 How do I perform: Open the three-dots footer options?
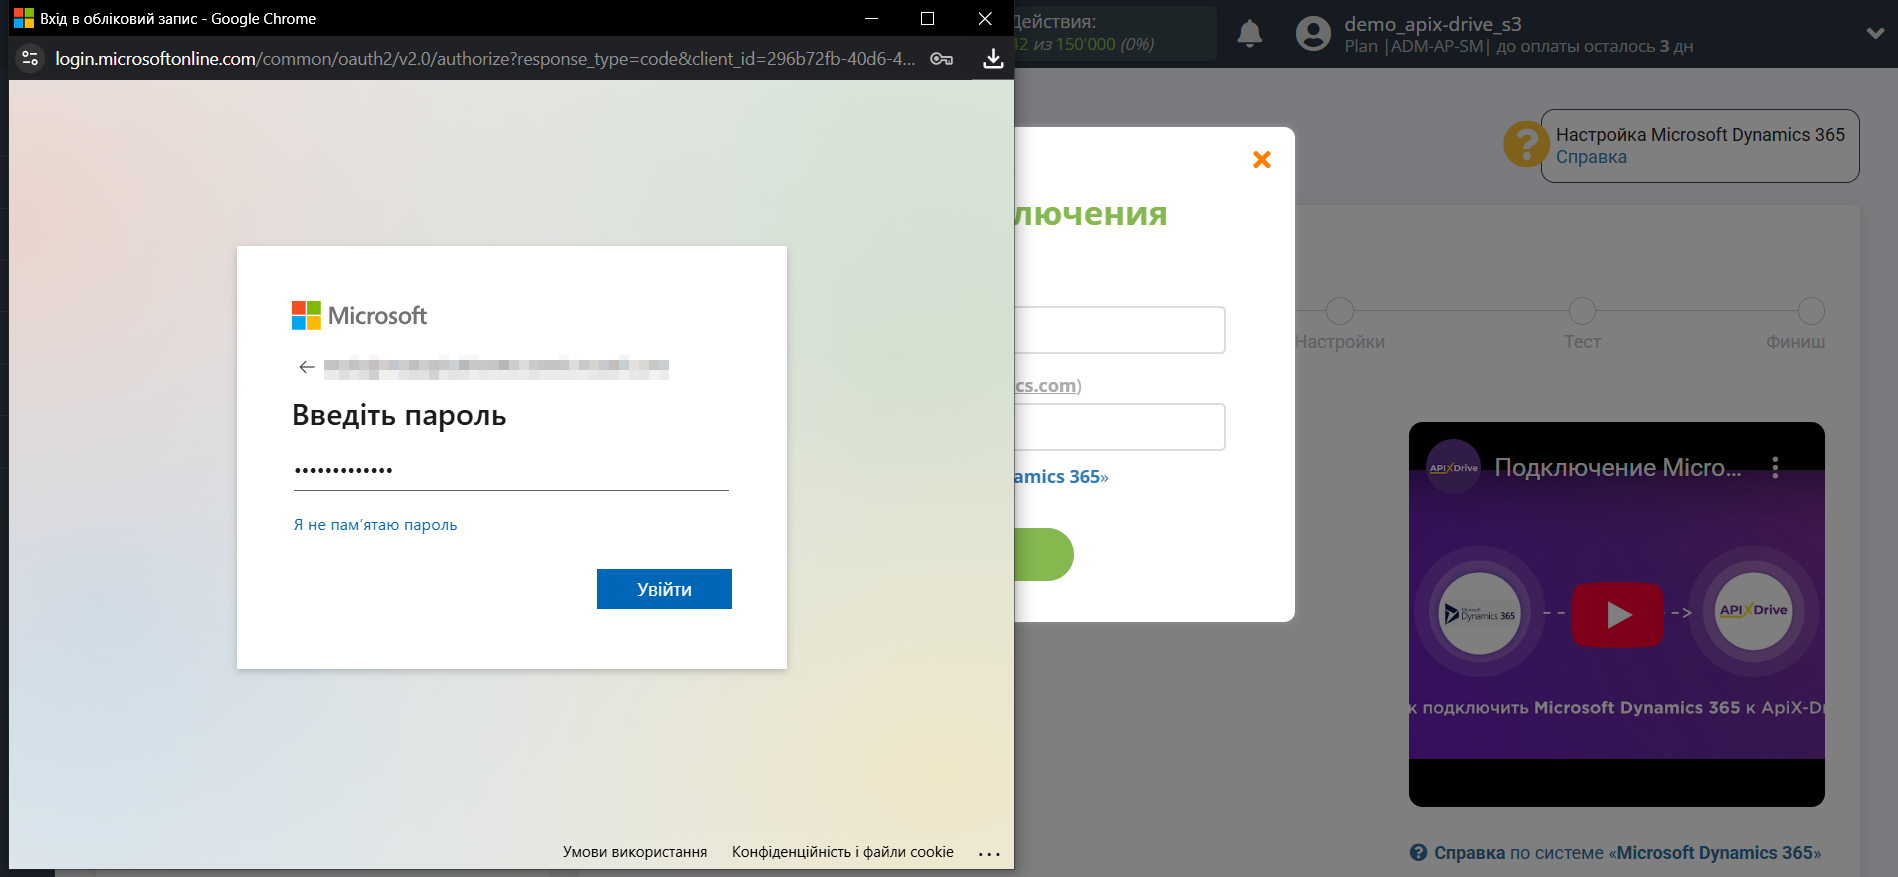click(989, 853)
